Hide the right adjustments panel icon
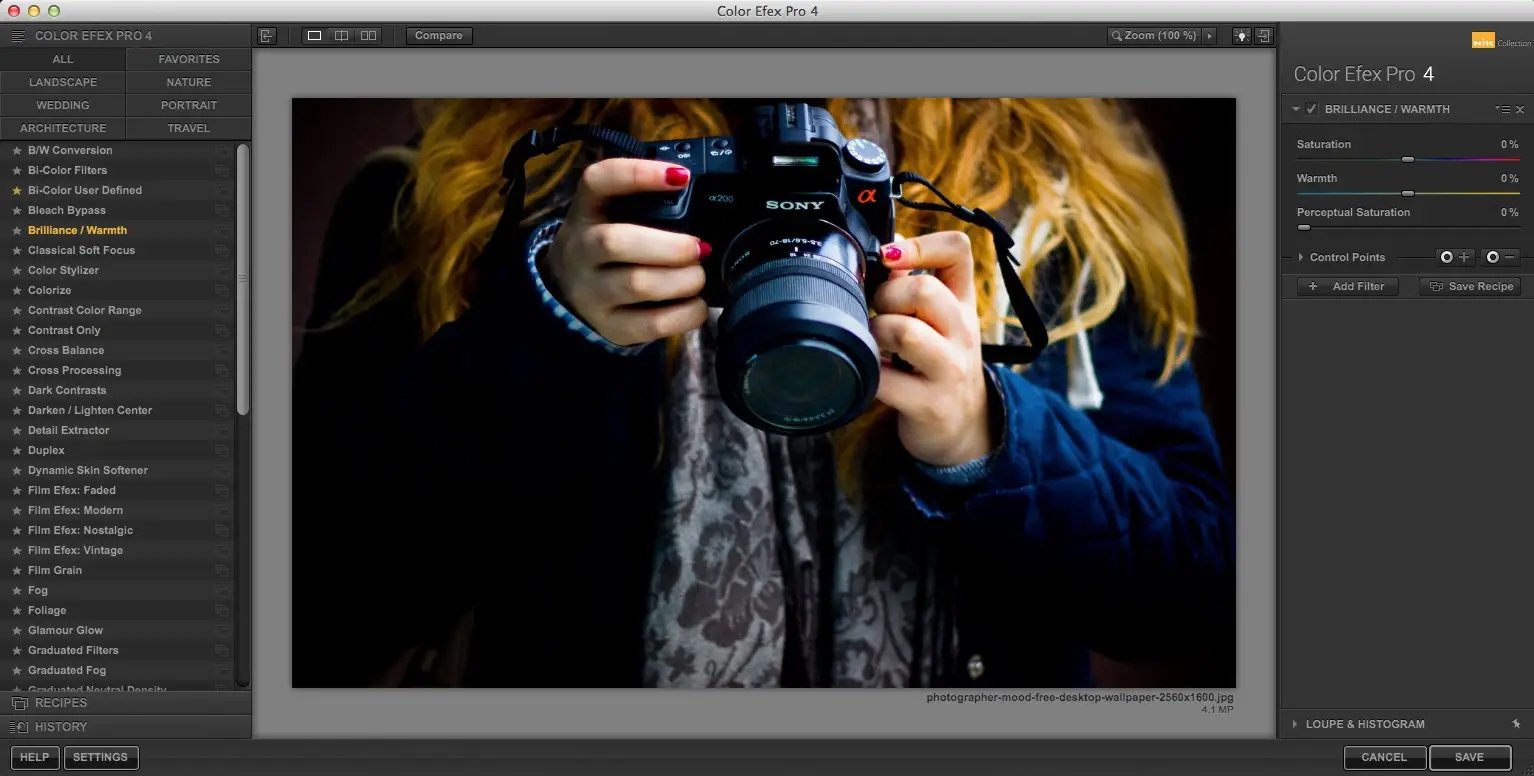This screenshot has width=1534, height=776. tap(1264, 36)
